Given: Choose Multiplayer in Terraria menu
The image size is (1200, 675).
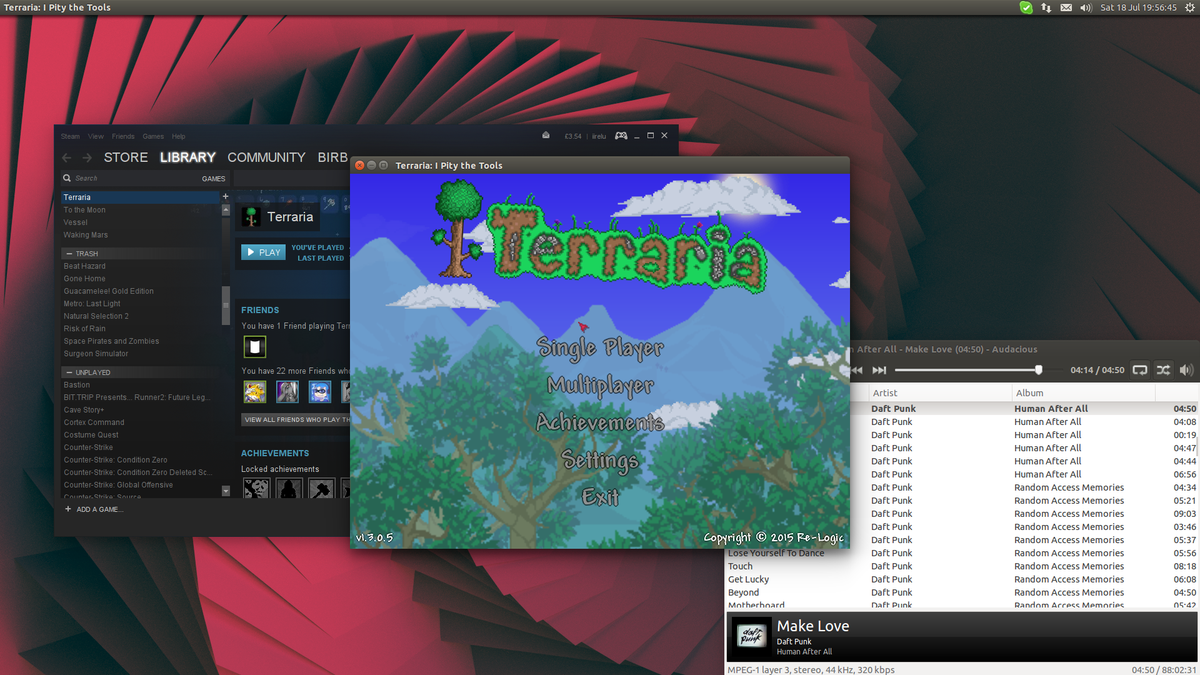Looking at the screenshot, I should (x=600, y=385).
